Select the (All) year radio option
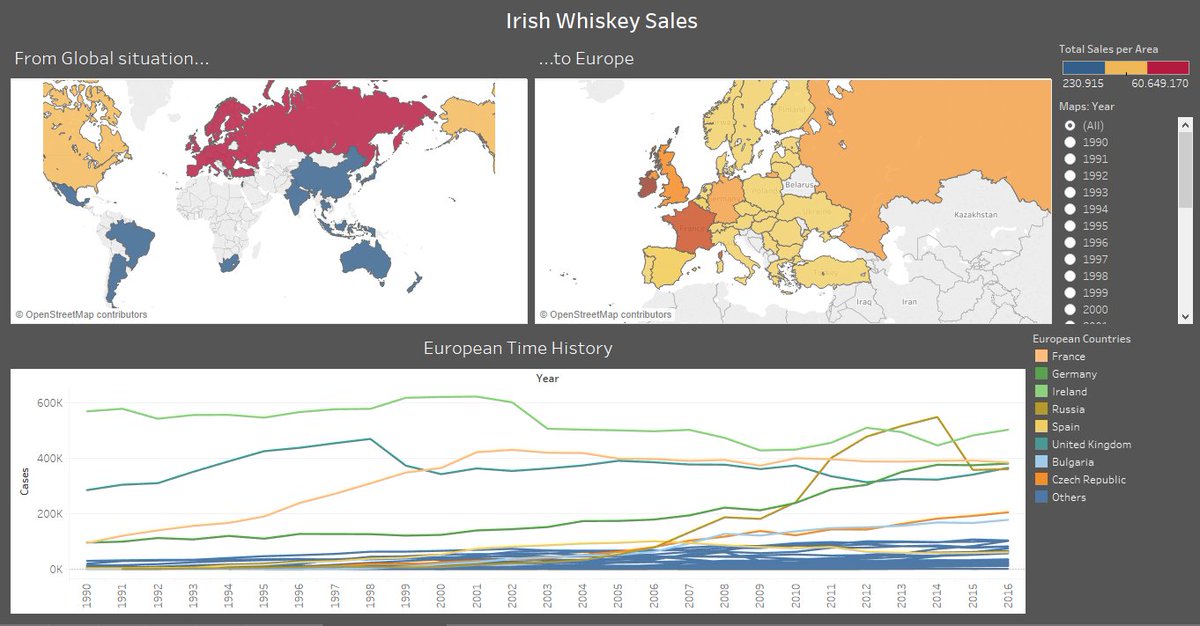Screen dimensions: 1200x626 point(1070,125)
